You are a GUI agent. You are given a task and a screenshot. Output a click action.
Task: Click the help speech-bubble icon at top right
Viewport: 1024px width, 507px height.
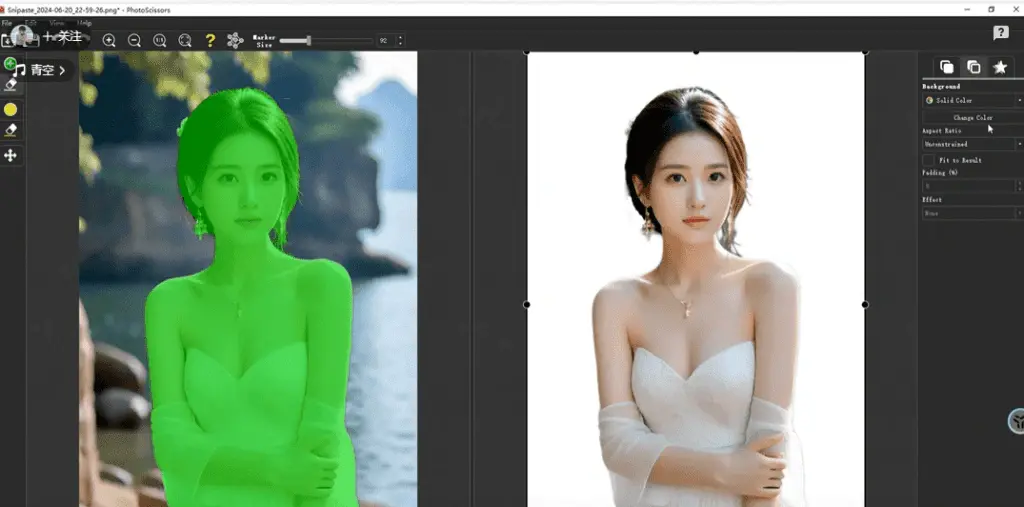tap(1000, 33)
